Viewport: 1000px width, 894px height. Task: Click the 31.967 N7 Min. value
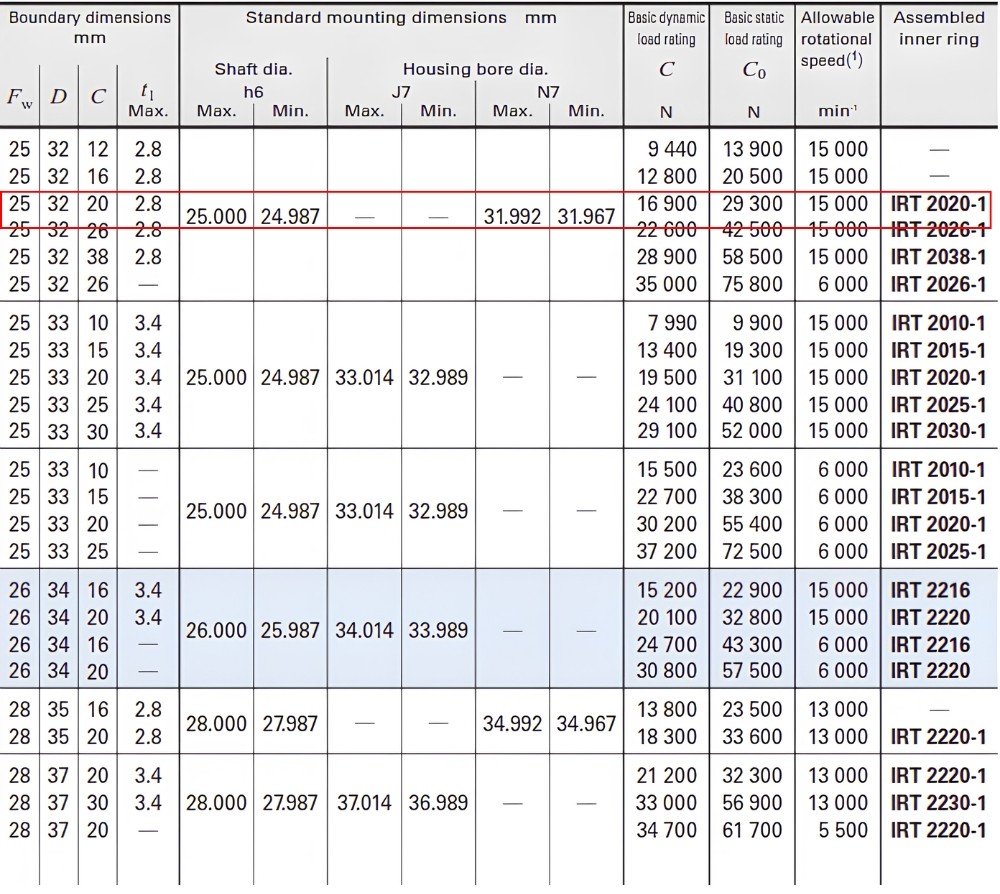pyautogui.click(x=586, y=217)
